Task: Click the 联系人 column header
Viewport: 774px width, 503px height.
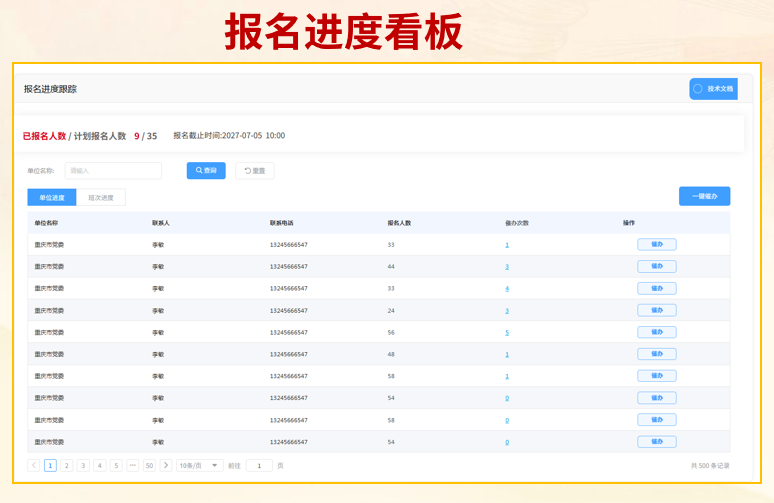Action: (x=161, y=223)
